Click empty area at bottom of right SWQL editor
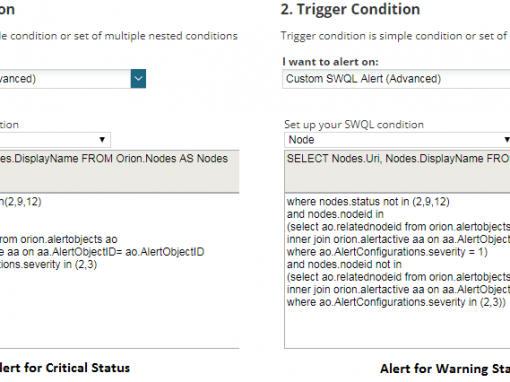510x382 pixels. (397, 328)
